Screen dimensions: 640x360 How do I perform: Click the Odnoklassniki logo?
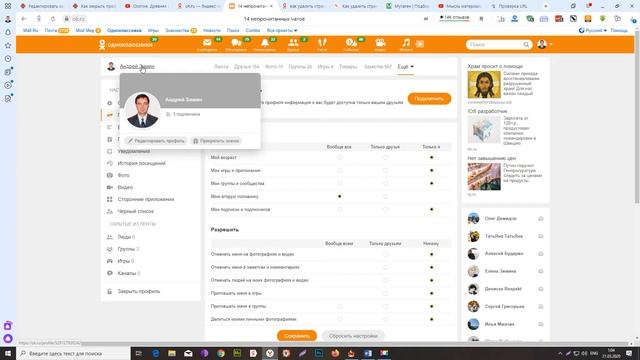click(x=126, y=44)
